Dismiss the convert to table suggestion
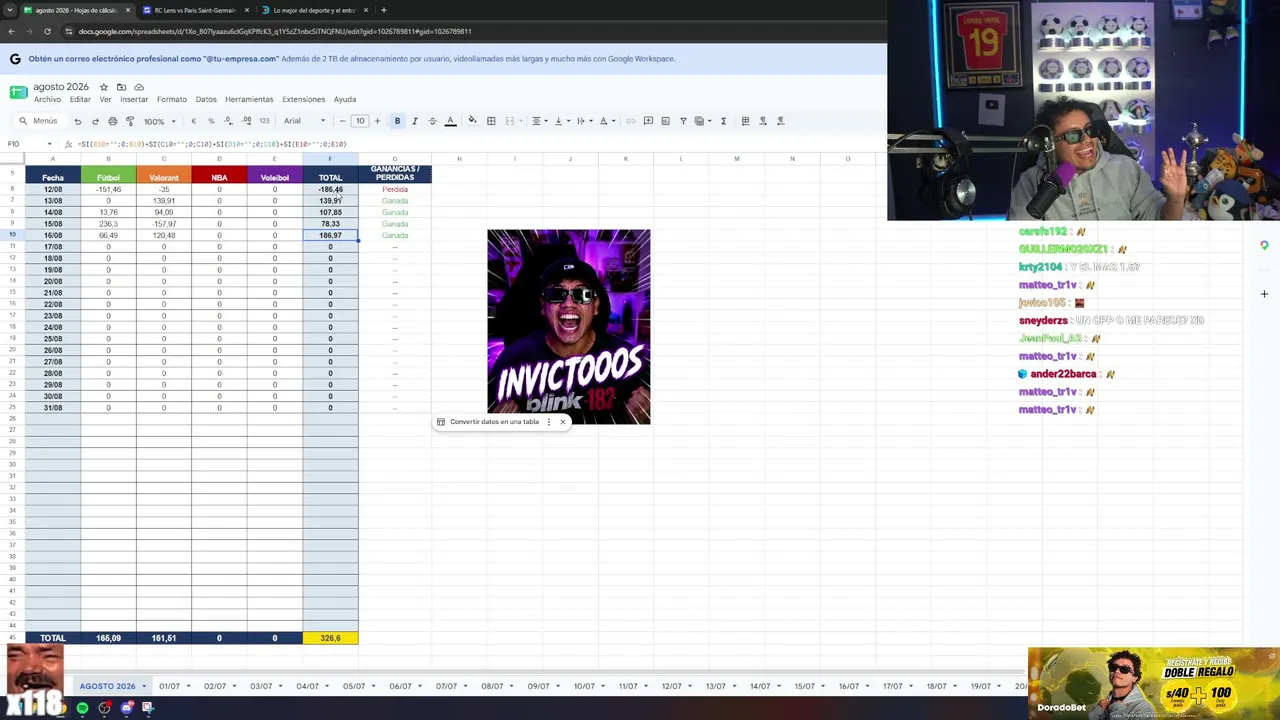Viewport: 1280px width, 720px height. [x=563, y=422]
